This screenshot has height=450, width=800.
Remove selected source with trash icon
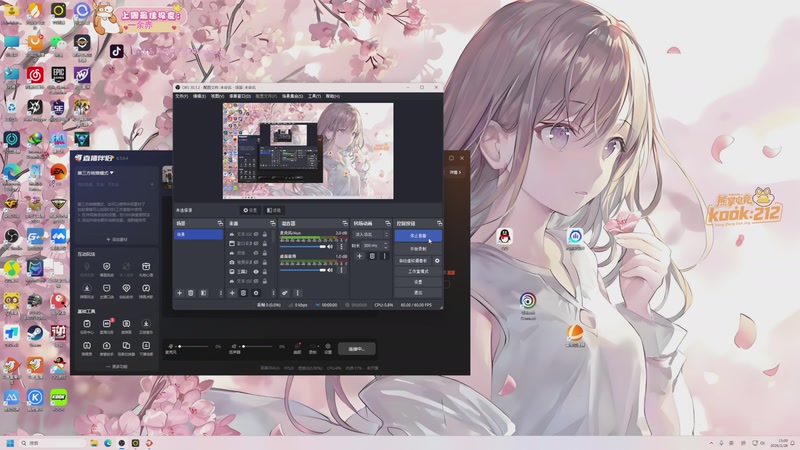click(x=243, y=293)
